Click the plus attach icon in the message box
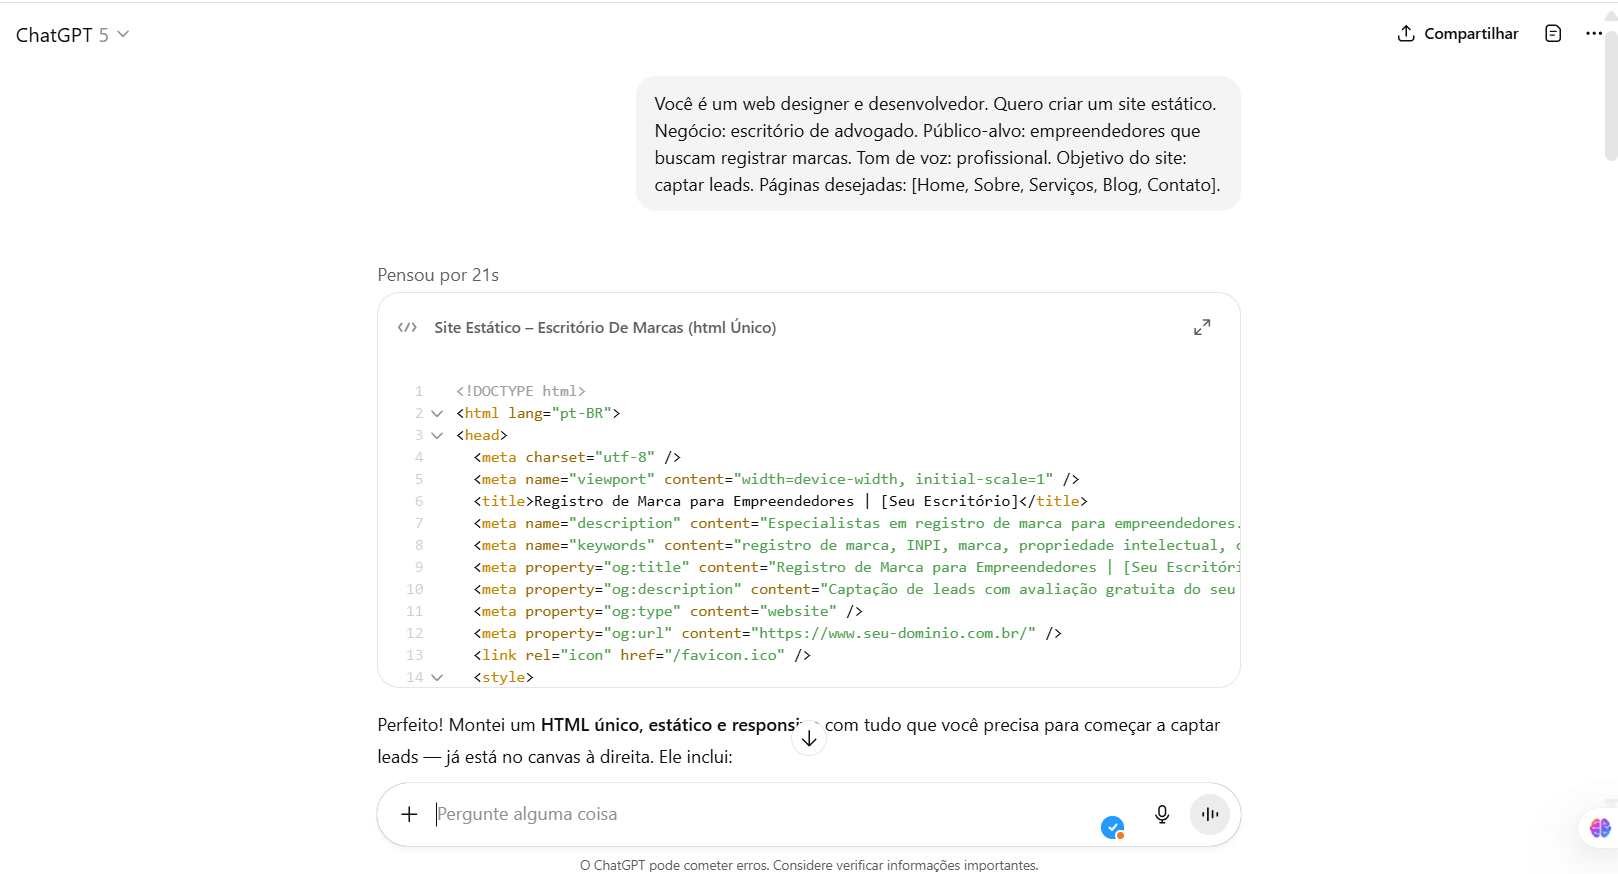This screenshot has width=1618, height=874. [x=409, y=814]
